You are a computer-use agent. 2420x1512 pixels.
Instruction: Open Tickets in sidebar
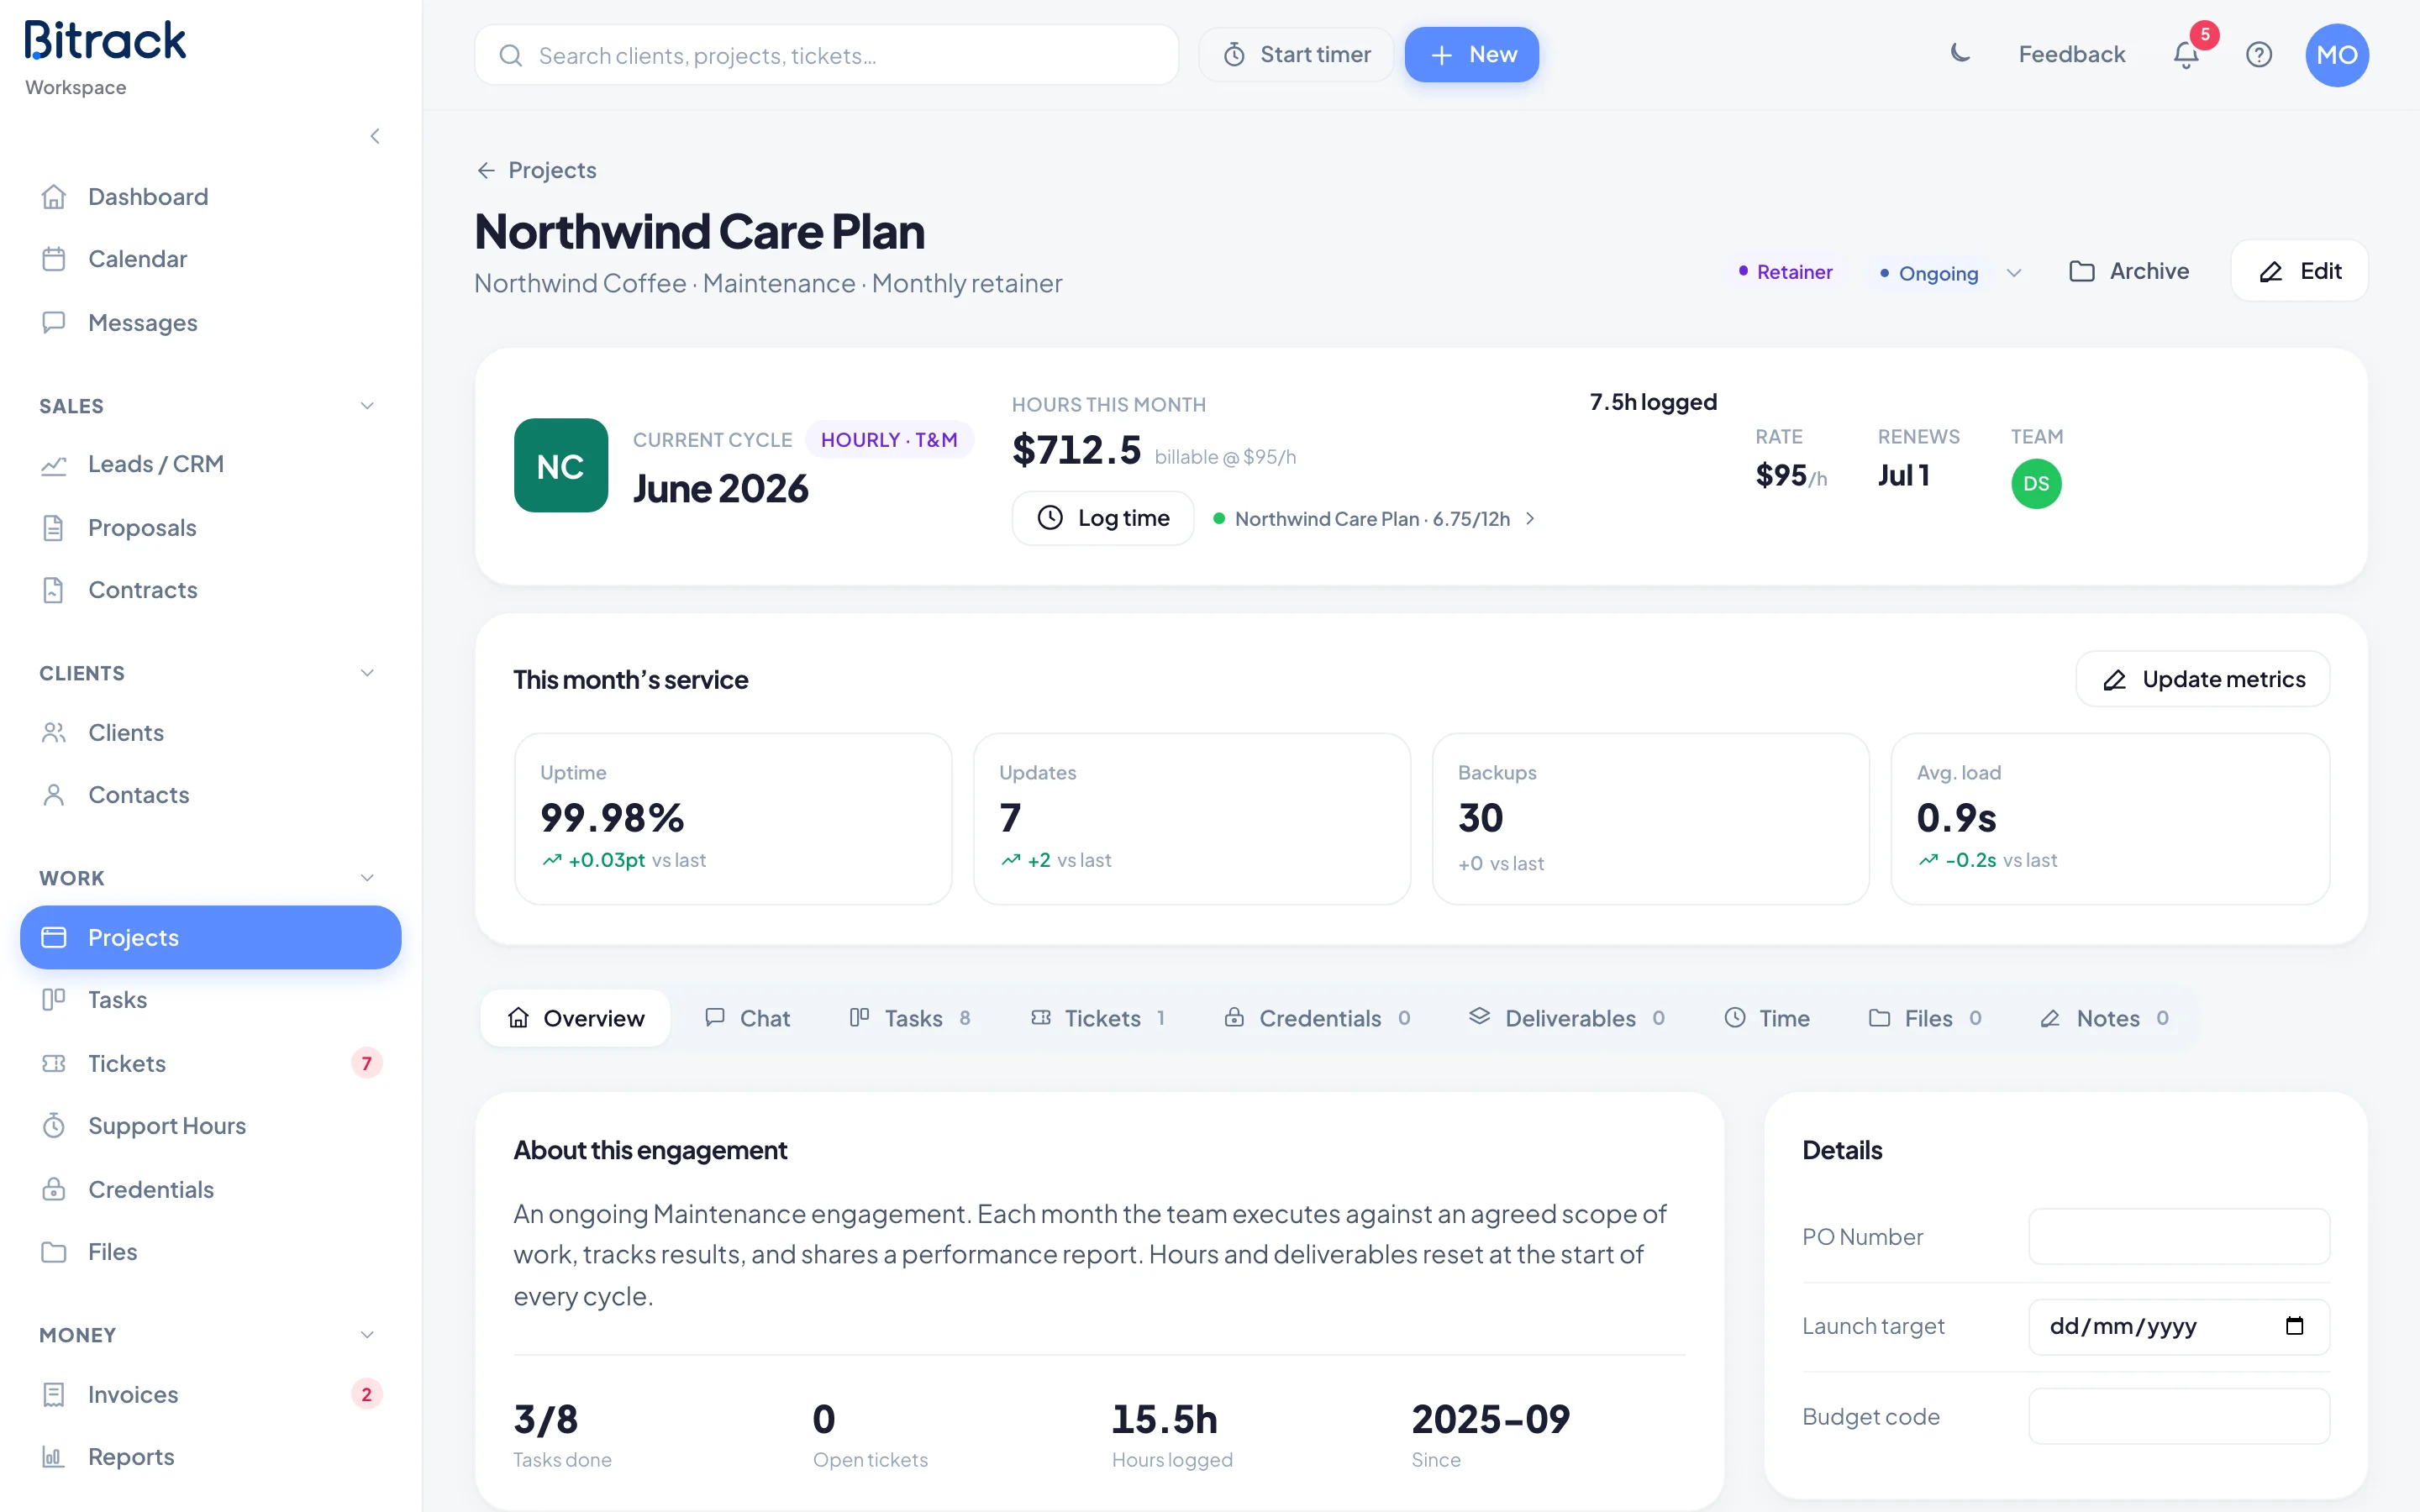click(210, 1063)
